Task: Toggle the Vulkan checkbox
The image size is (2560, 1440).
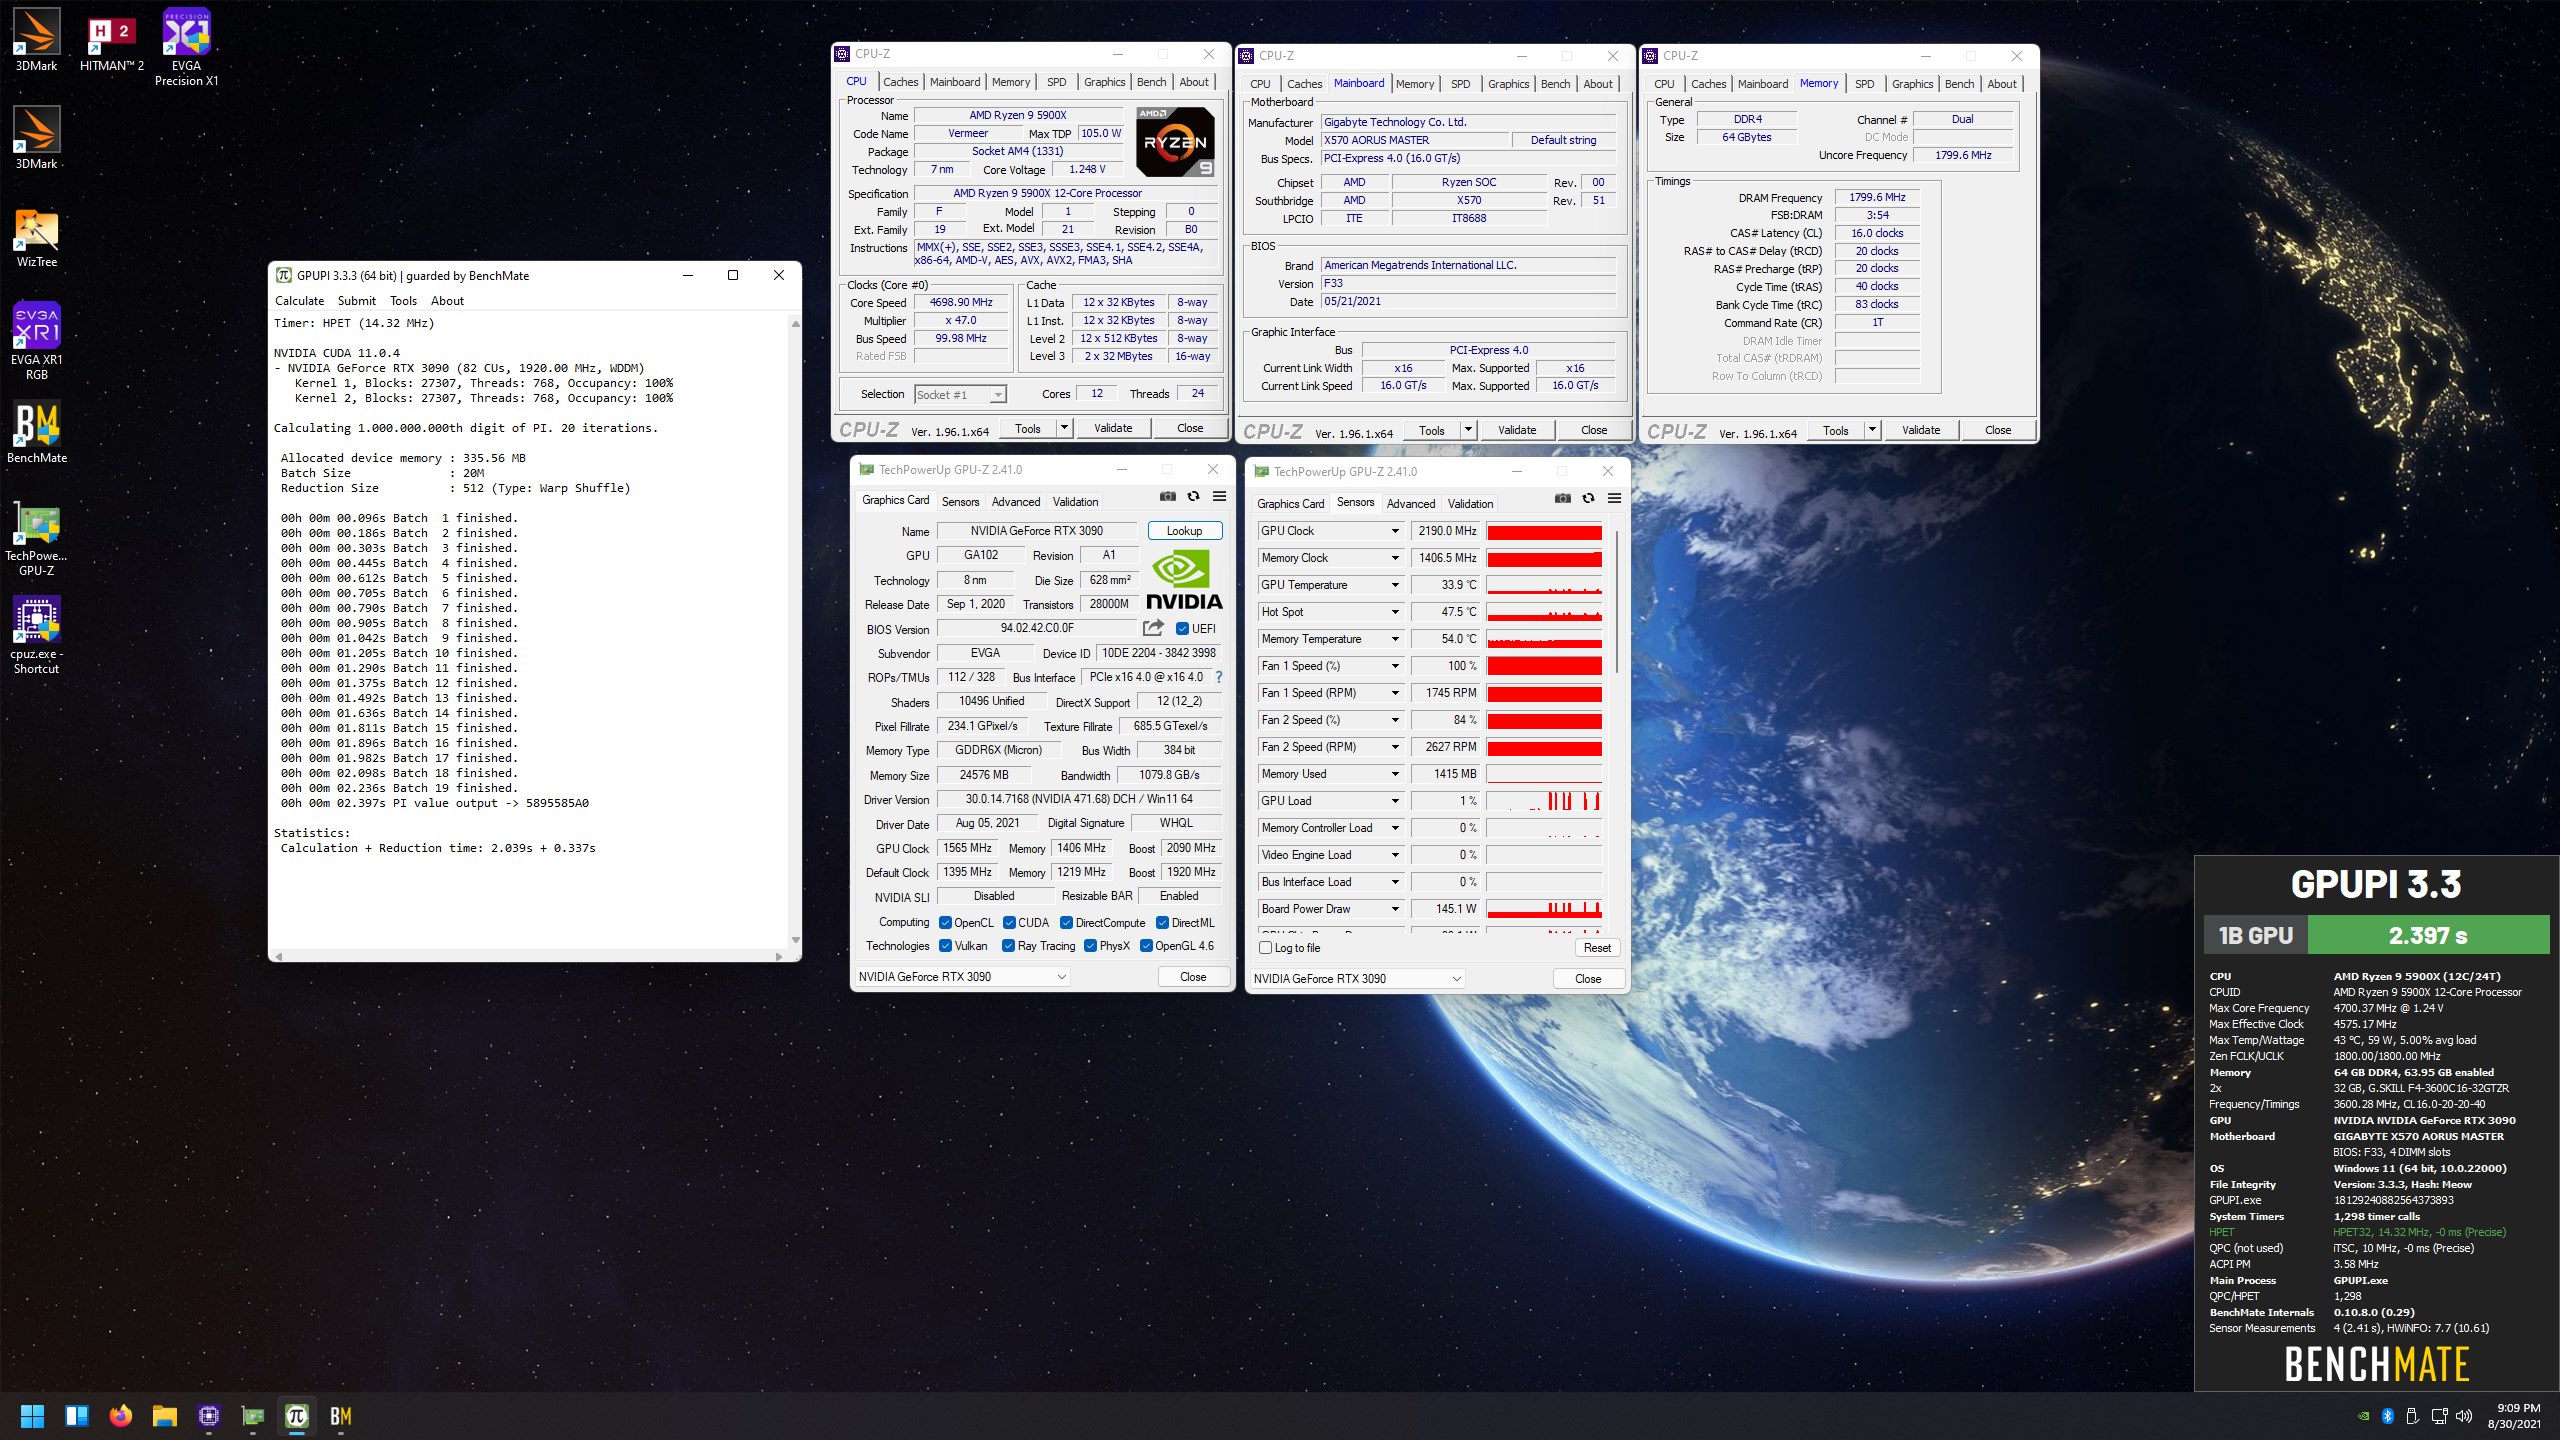Action: pos(945,946)
